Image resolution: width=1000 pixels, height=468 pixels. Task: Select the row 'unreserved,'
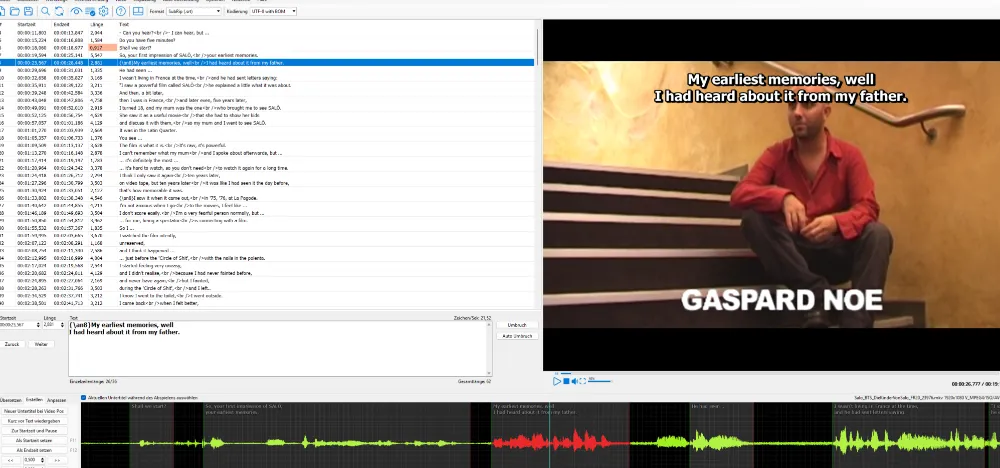[267, 243]
